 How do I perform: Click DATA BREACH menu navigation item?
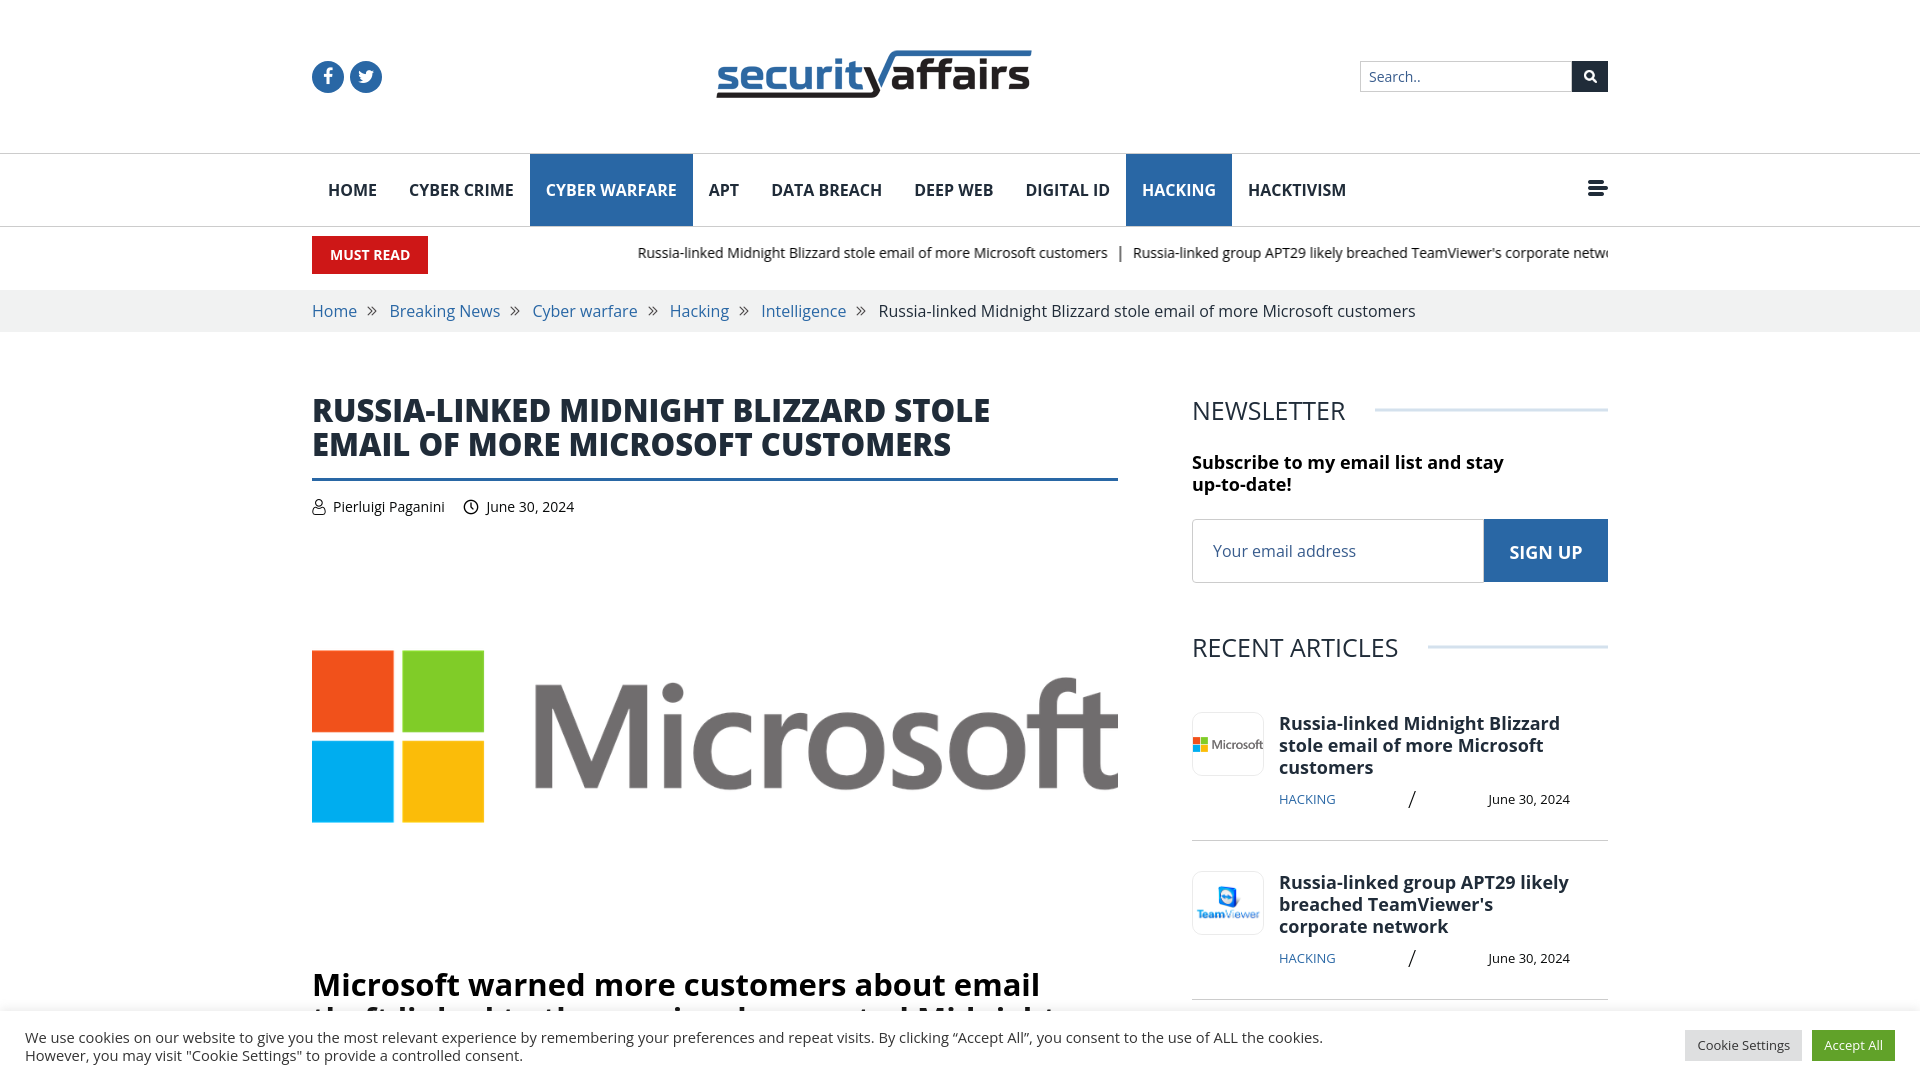(827, 190)
